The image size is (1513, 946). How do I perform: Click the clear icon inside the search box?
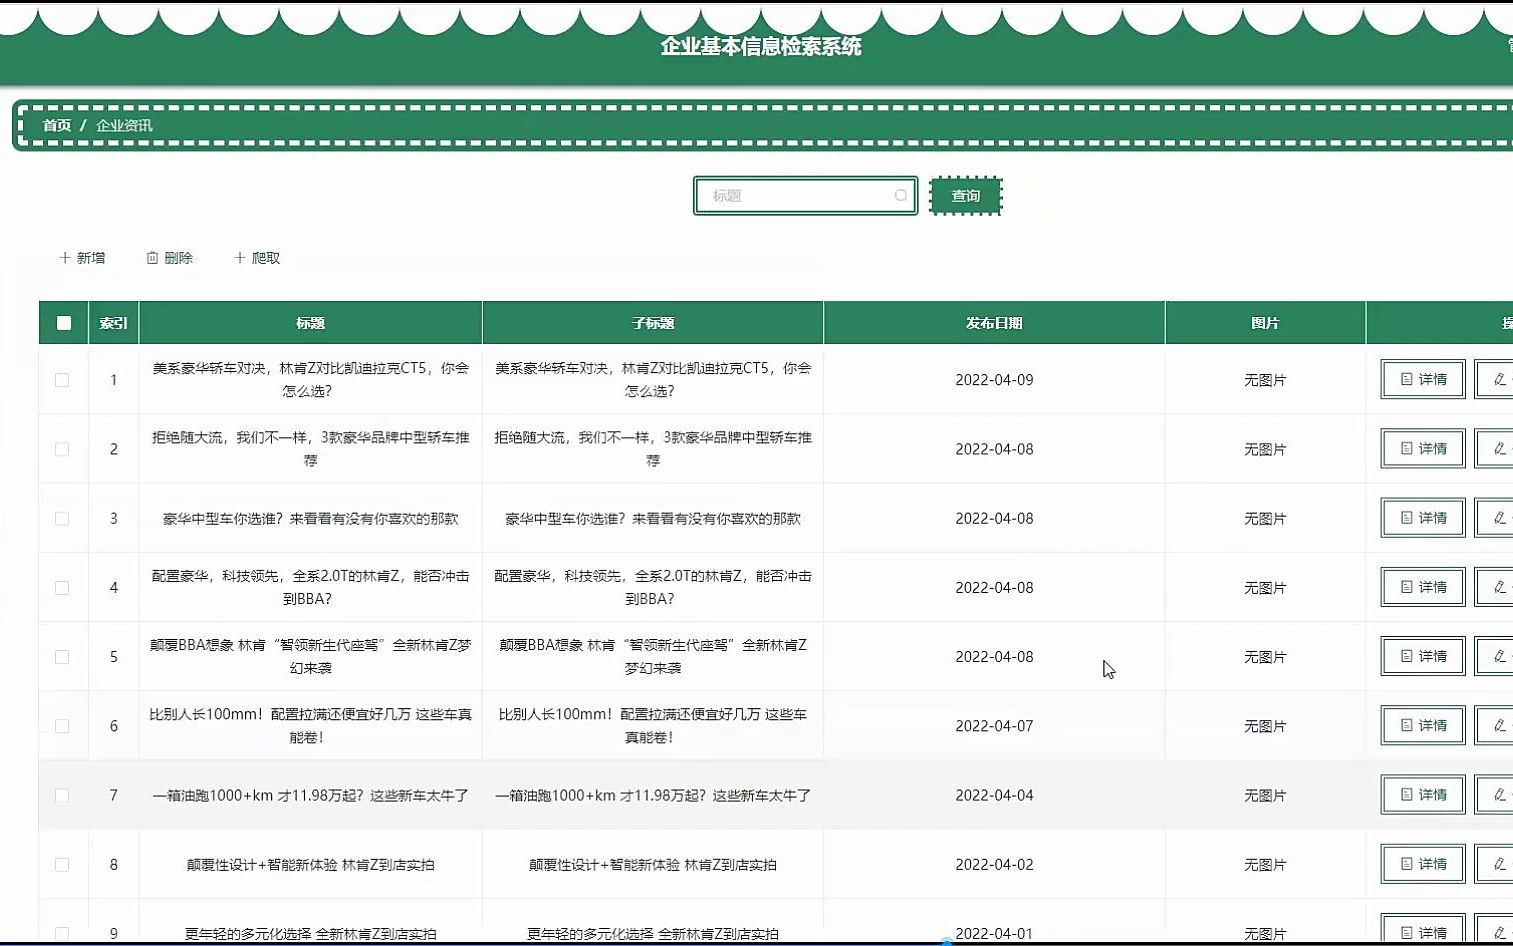tap(901, 196)
